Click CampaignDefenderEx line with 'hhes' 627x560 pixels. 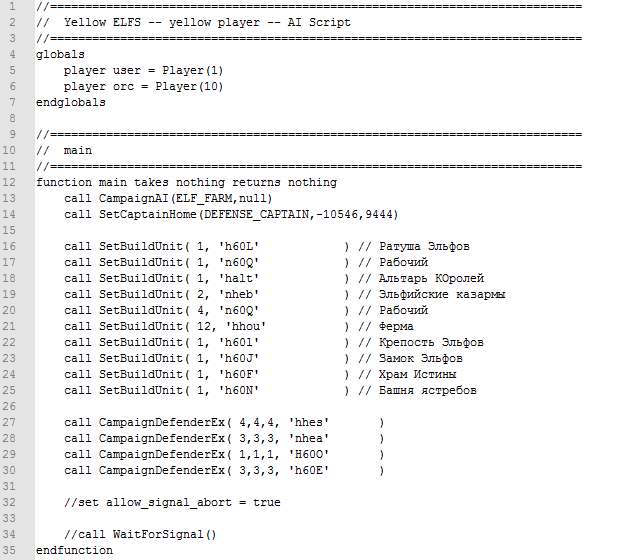pos(224,422)
